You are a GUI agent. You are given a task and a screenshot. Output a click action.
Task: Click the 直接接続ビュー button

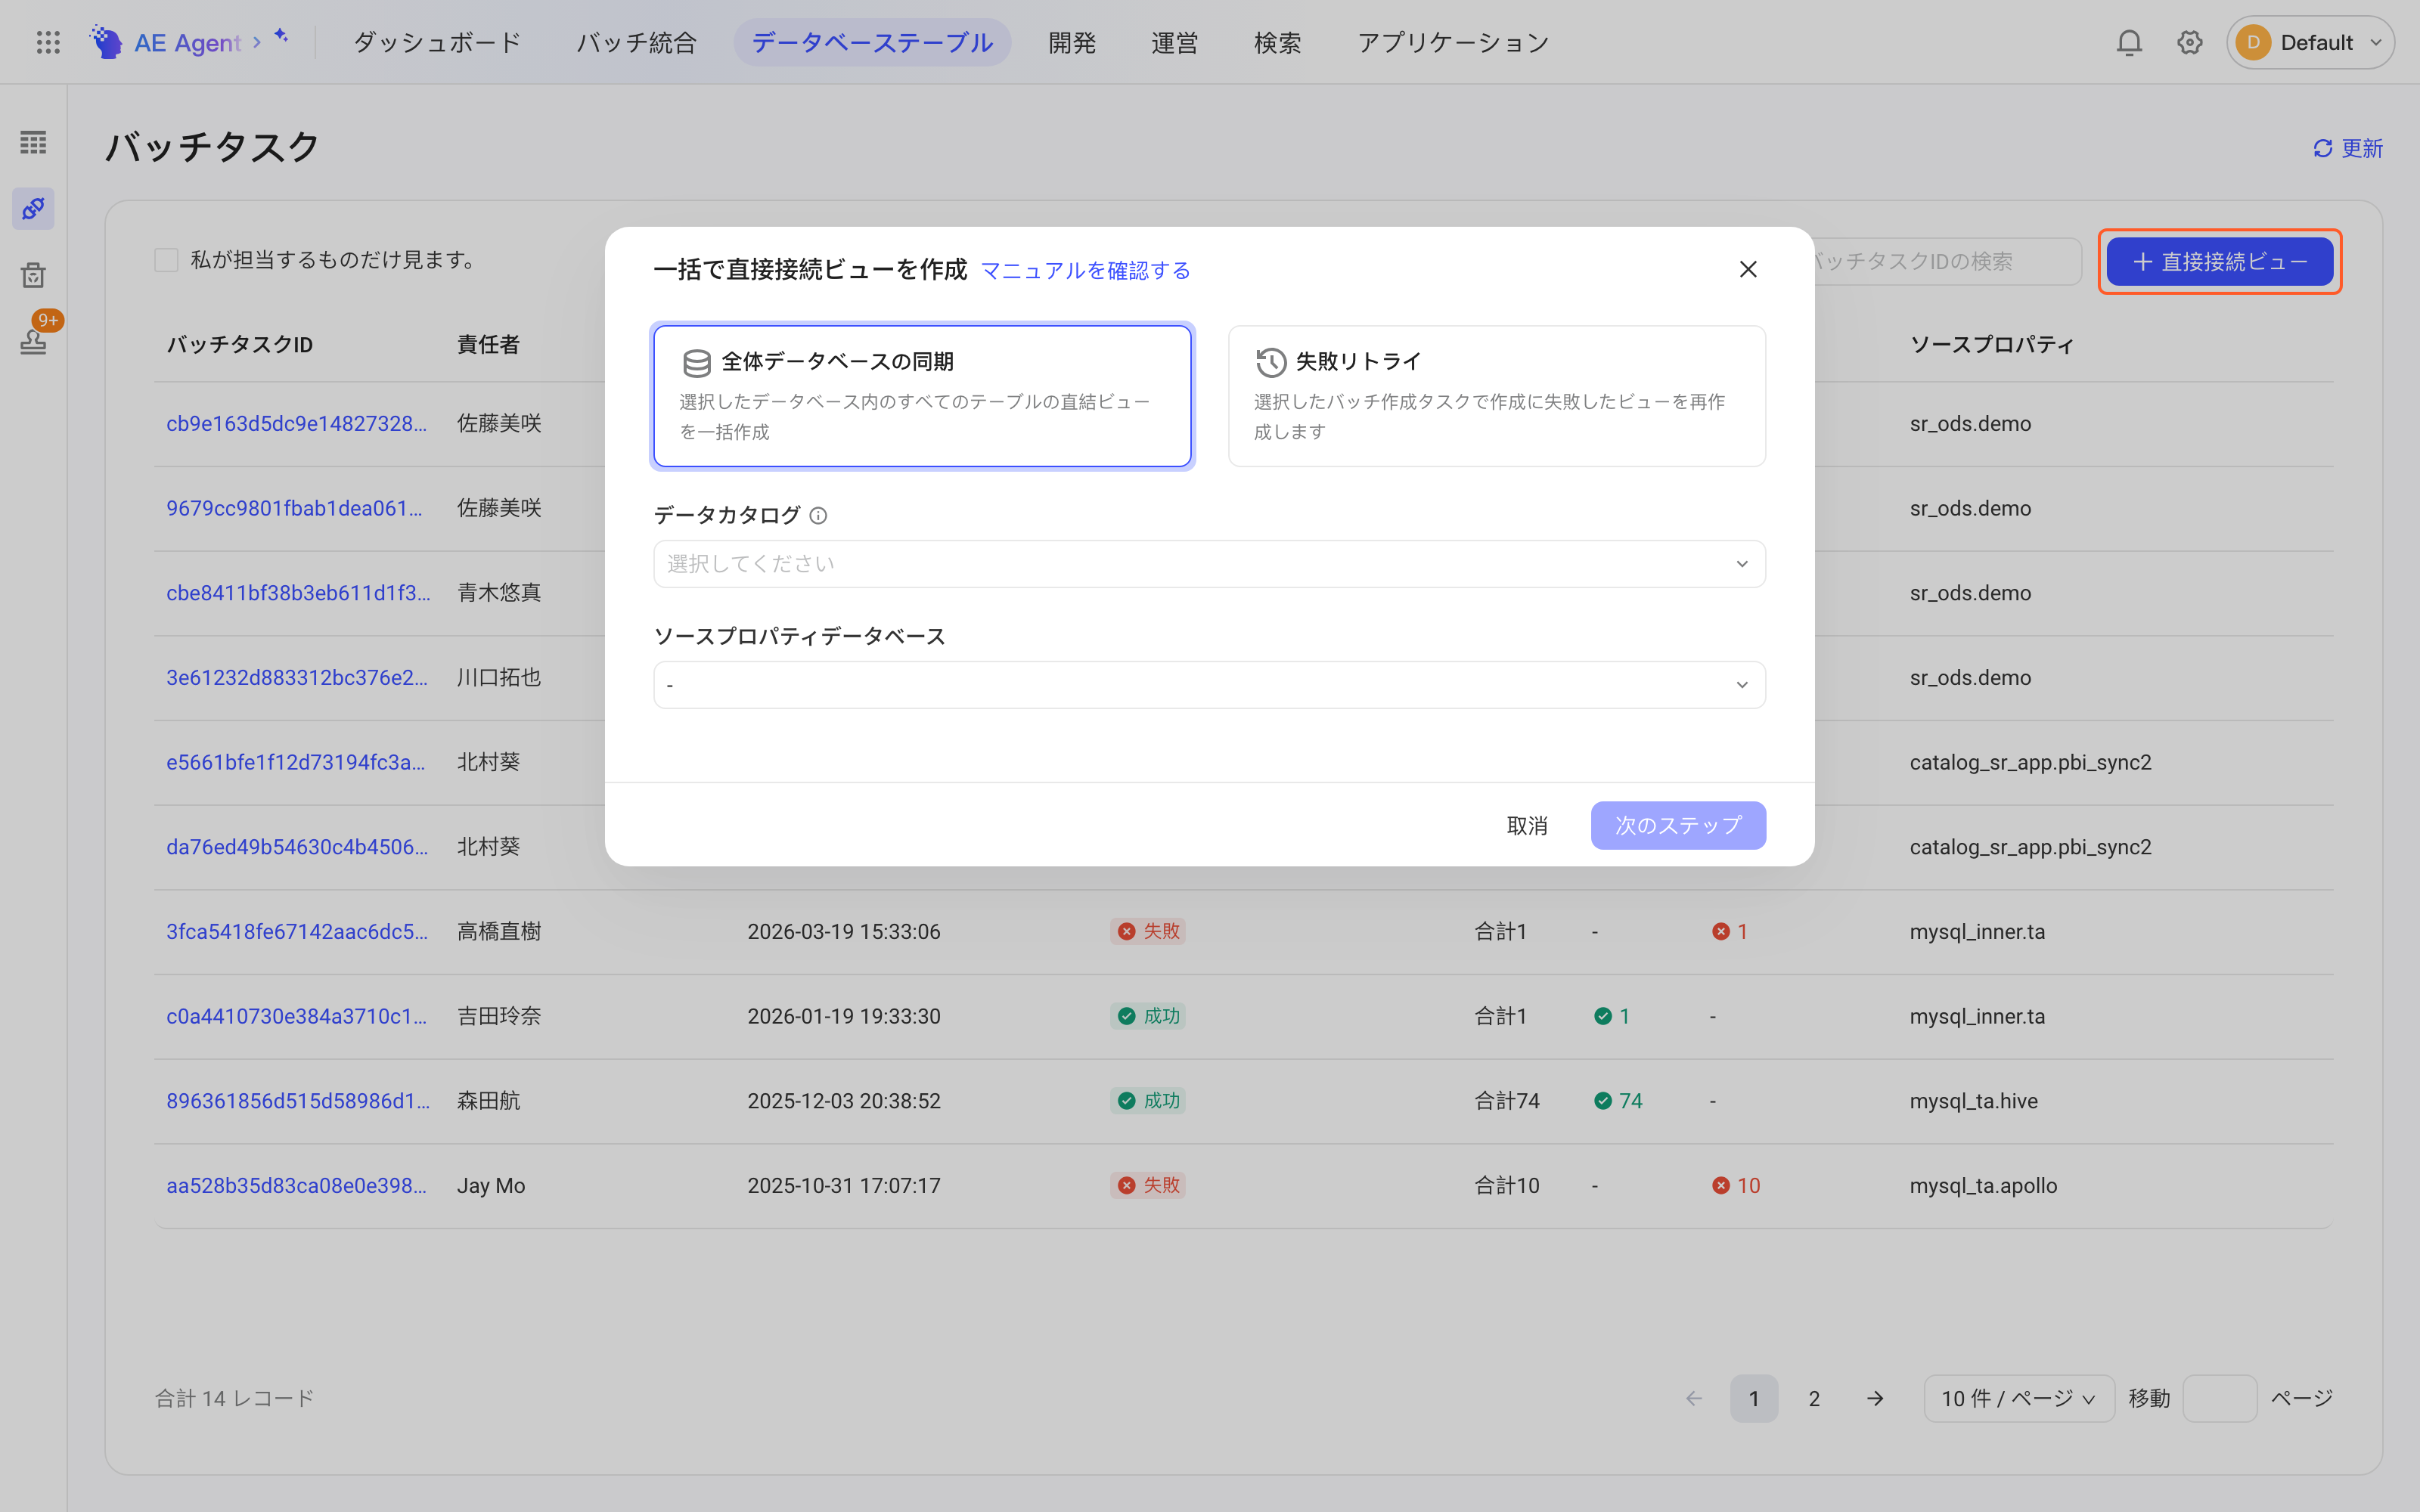click(2220, 261)
